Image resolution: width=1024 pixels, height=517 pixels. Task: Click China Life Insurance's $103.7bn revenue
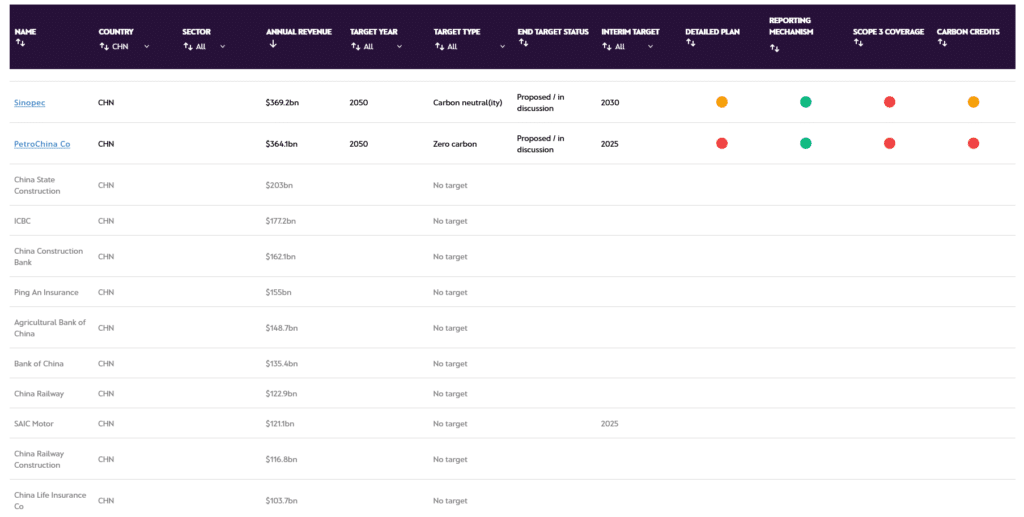point(281,501)
